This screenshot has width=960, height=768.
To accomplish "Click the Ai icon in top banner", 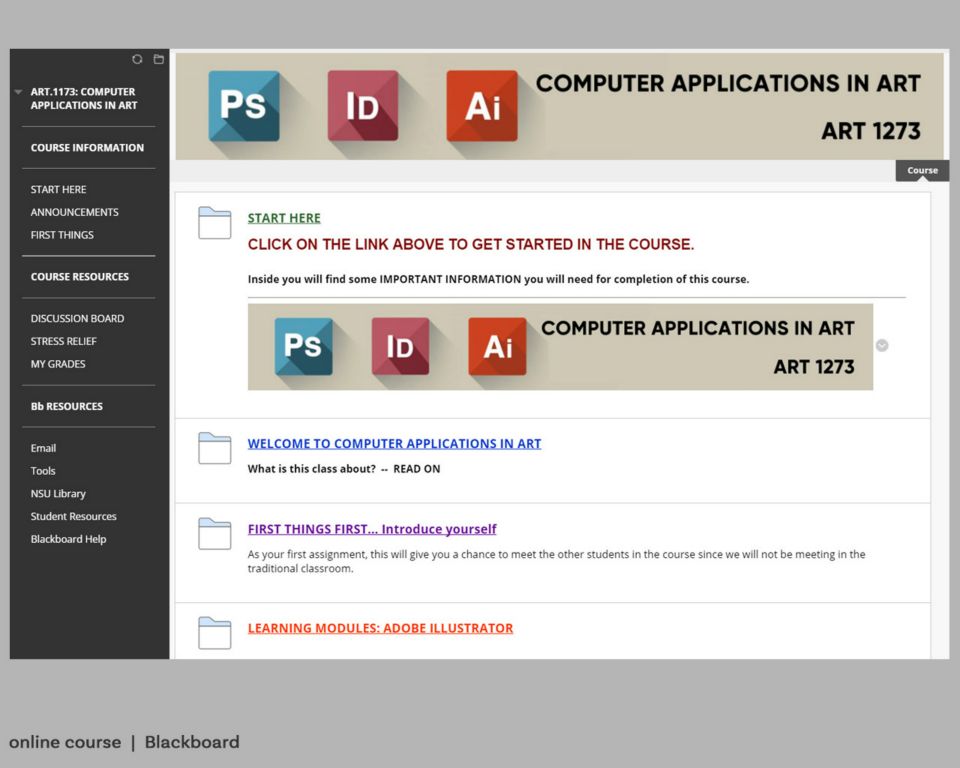I will pyautogui.click(x=482, y=106).
